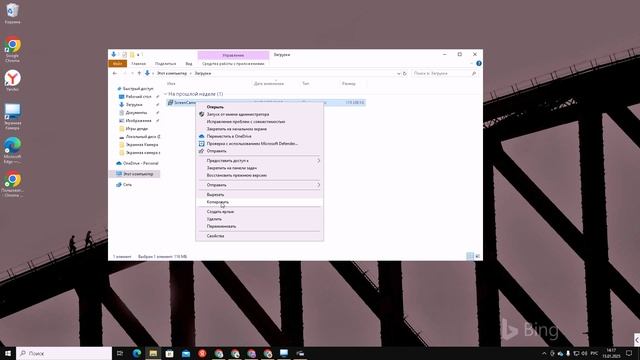The width and height of the screenshot is (640, 360).
Task: Open Изображения in the navigation pane
Action: click(138, 121)
